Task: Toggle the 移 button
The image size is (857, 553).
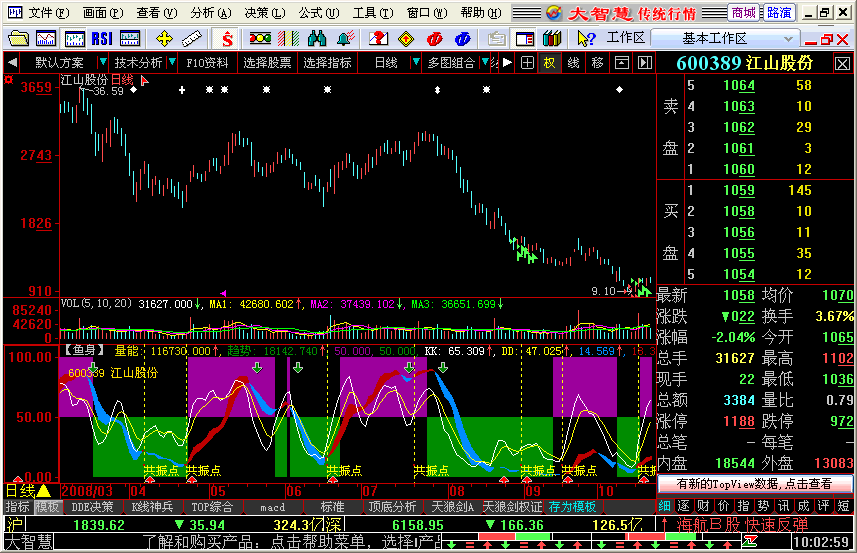Action: point(597,63)
